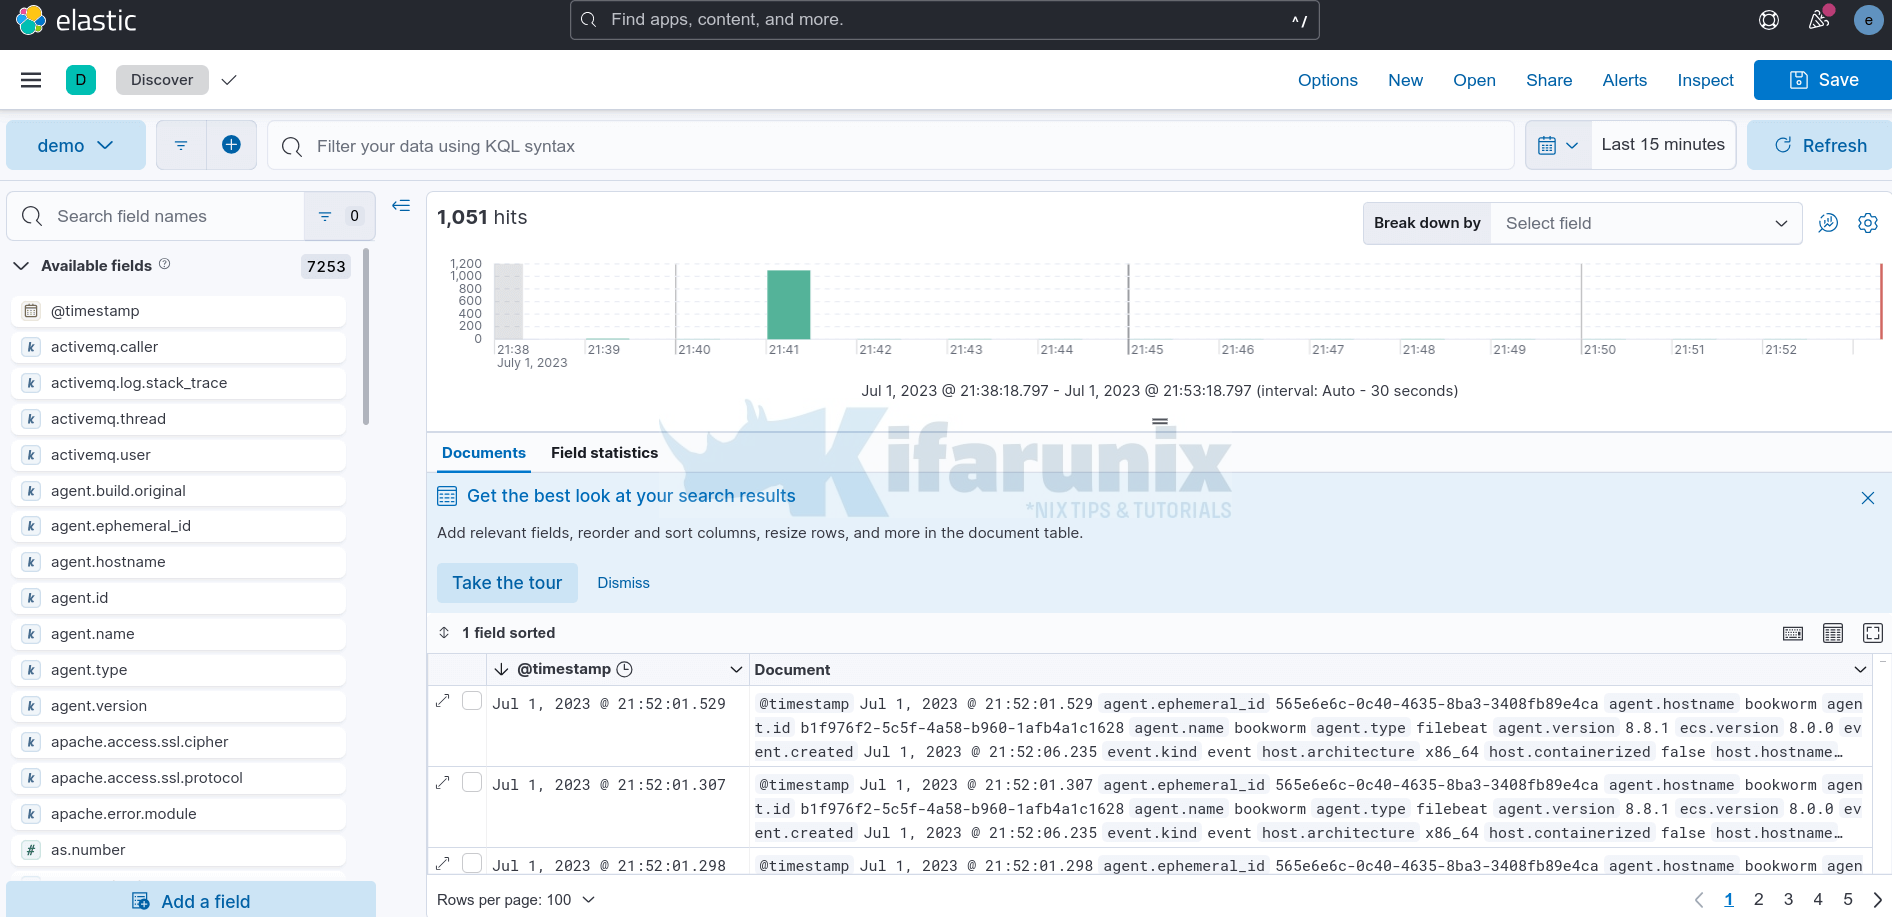Screen dimensions: 1892x917
Task: Open the @timestamp column header menu
Action: [x=736, y=670]
